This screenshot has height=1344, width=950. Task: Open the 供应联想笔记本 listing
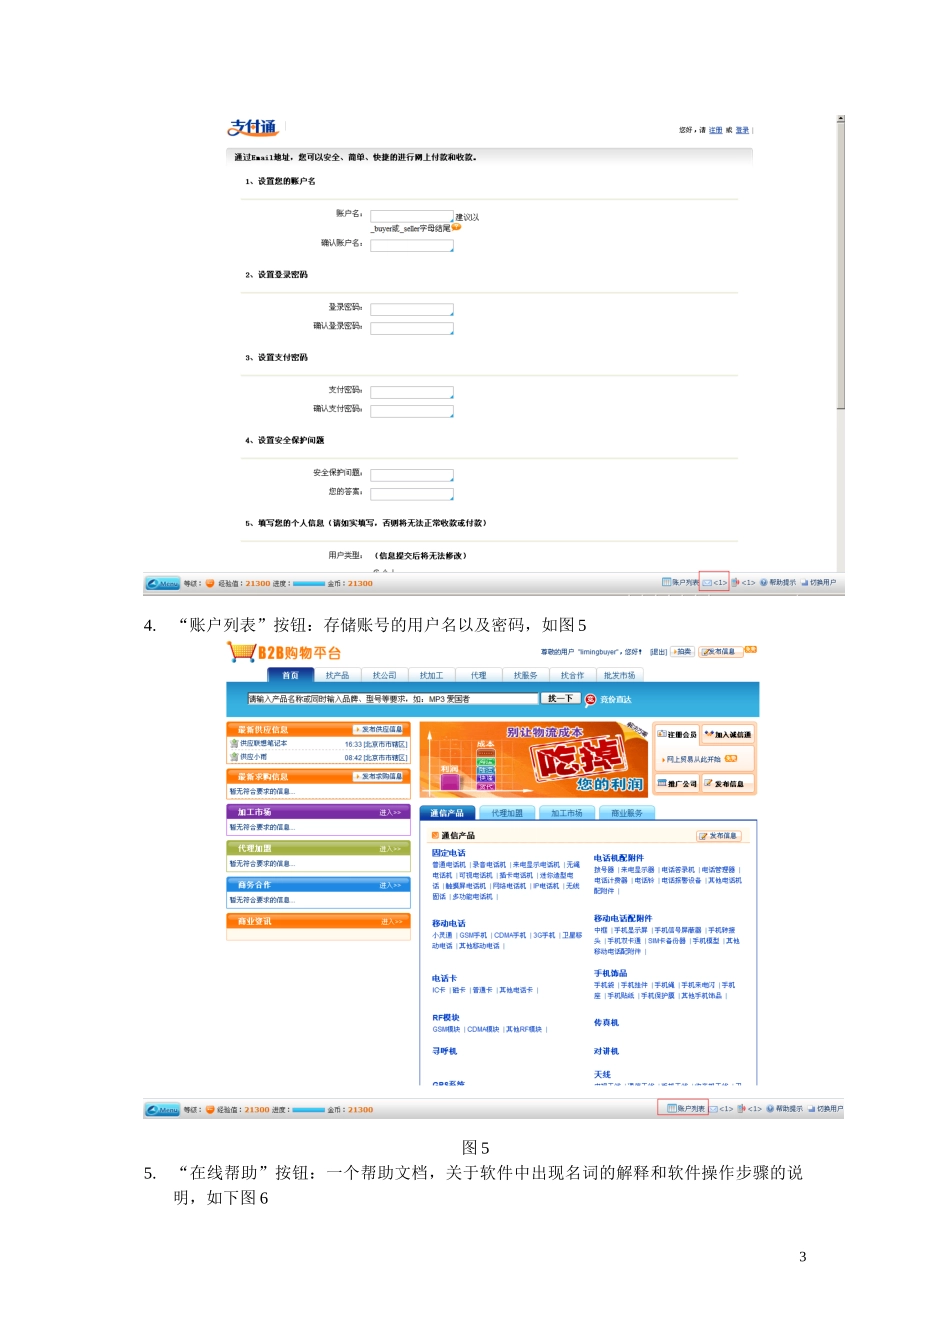pos(263,744)
